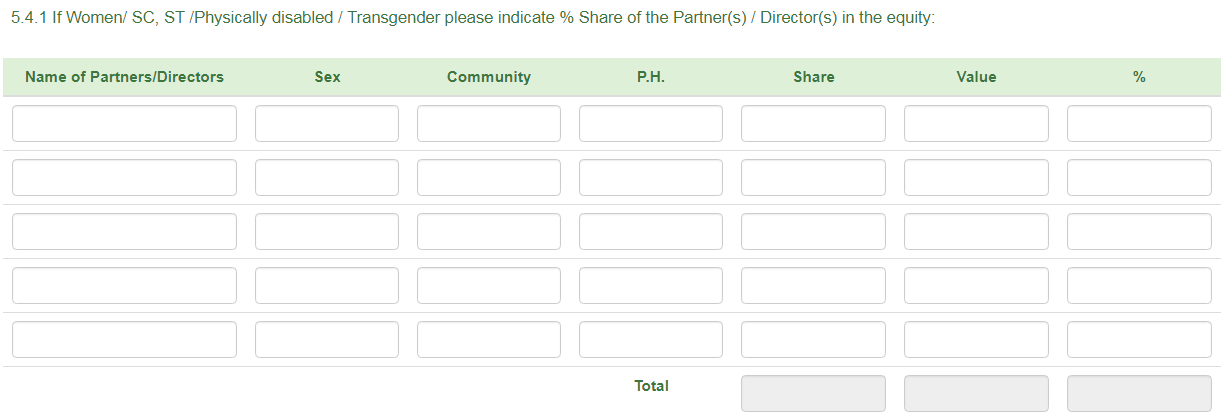Screen dimensions: 1232x419
Task: Click the Total Value field
Action: (976, 394)
